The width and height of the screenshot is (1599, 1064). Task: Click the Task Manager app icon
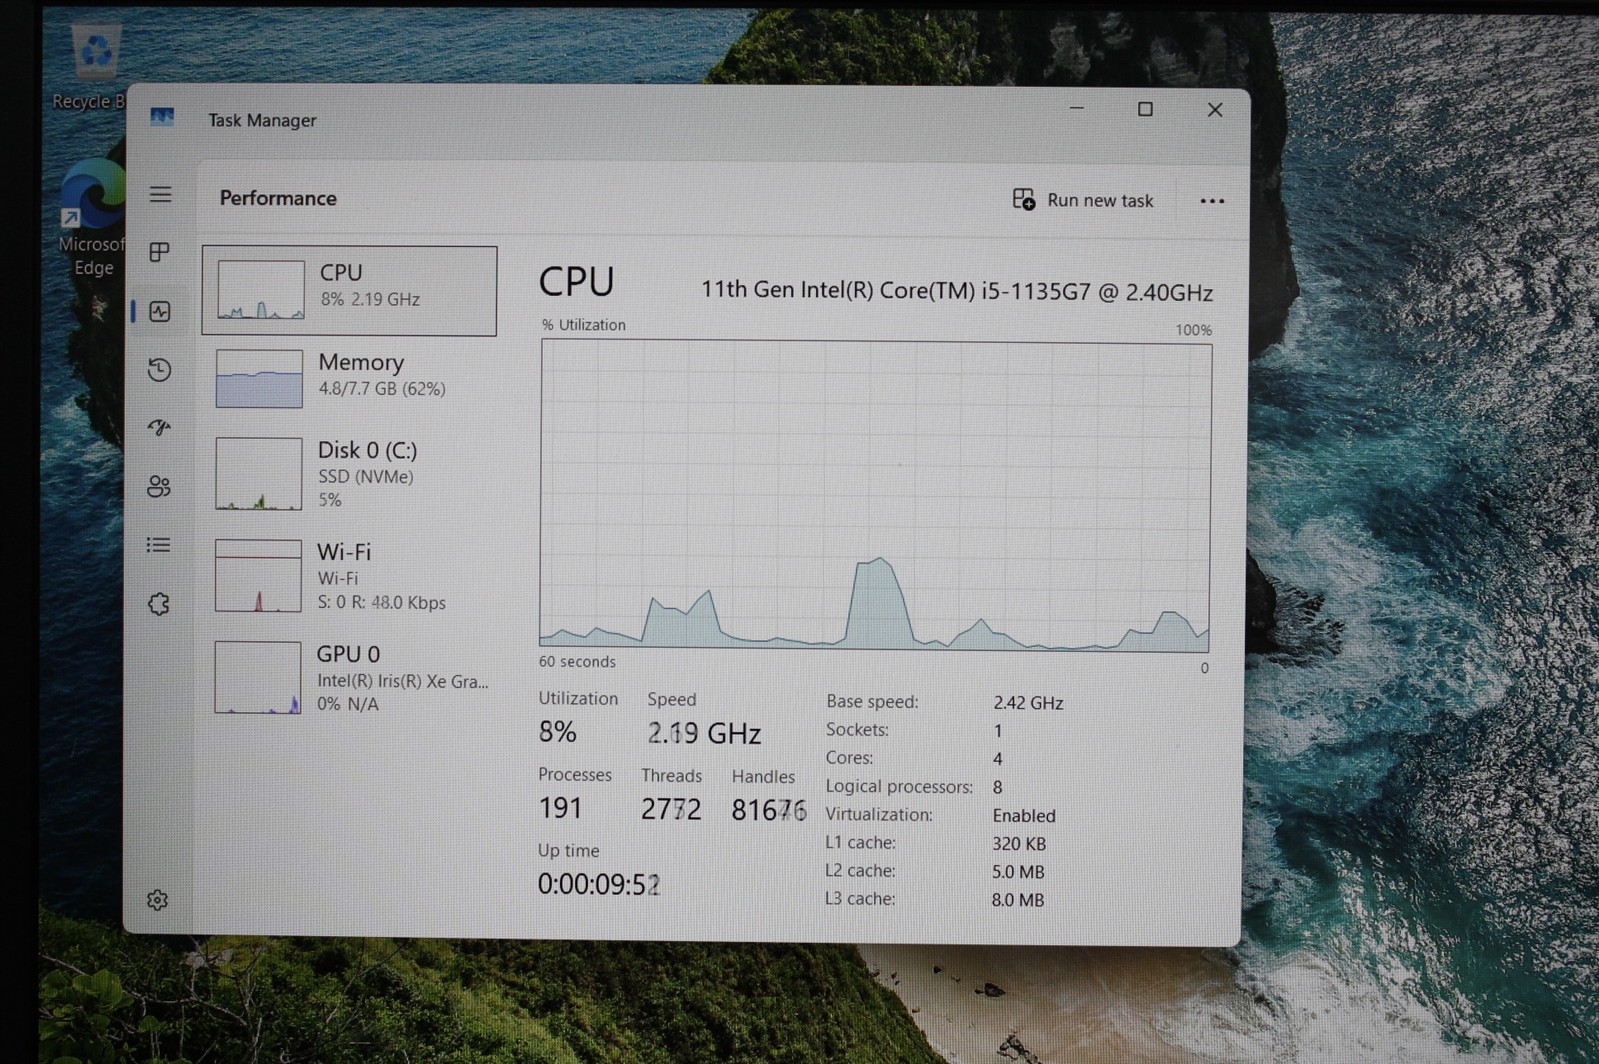coord(162,118)
